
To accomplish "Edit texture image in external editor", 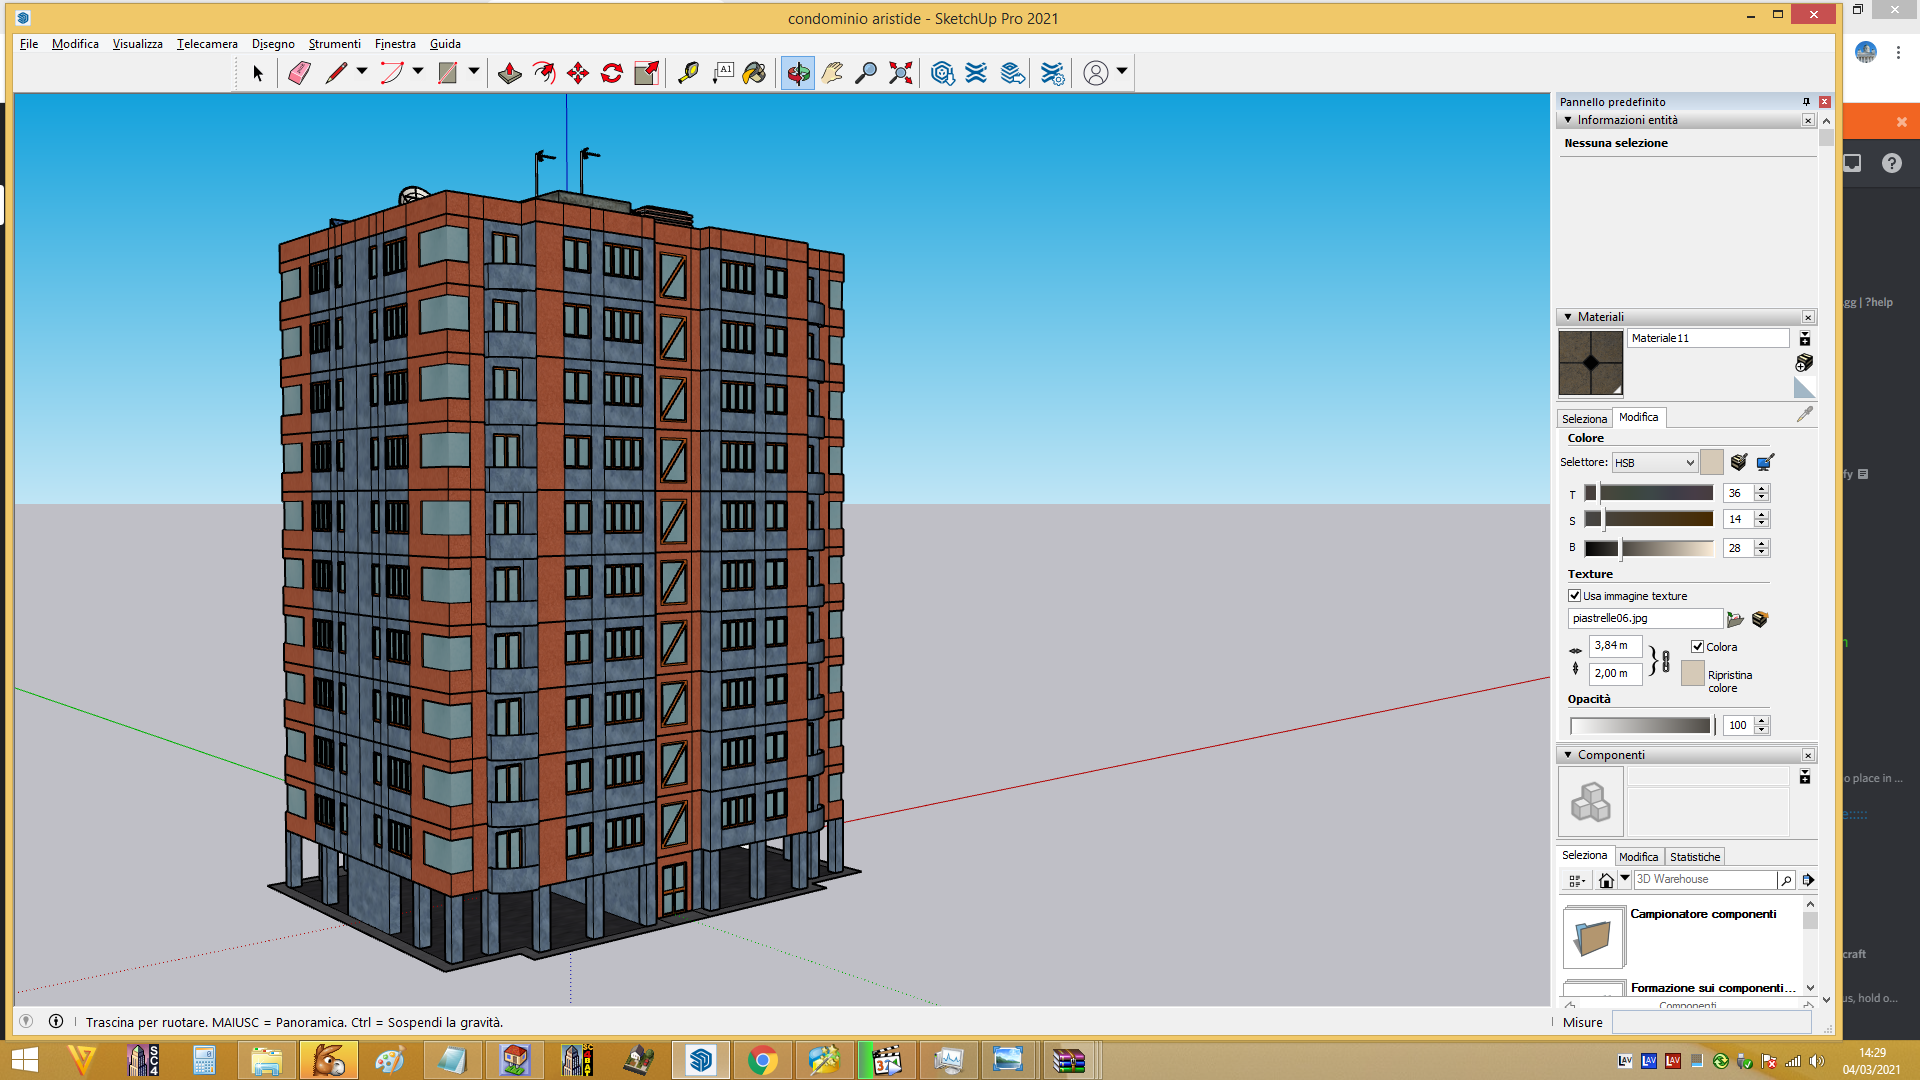I will coord(1760,619).
